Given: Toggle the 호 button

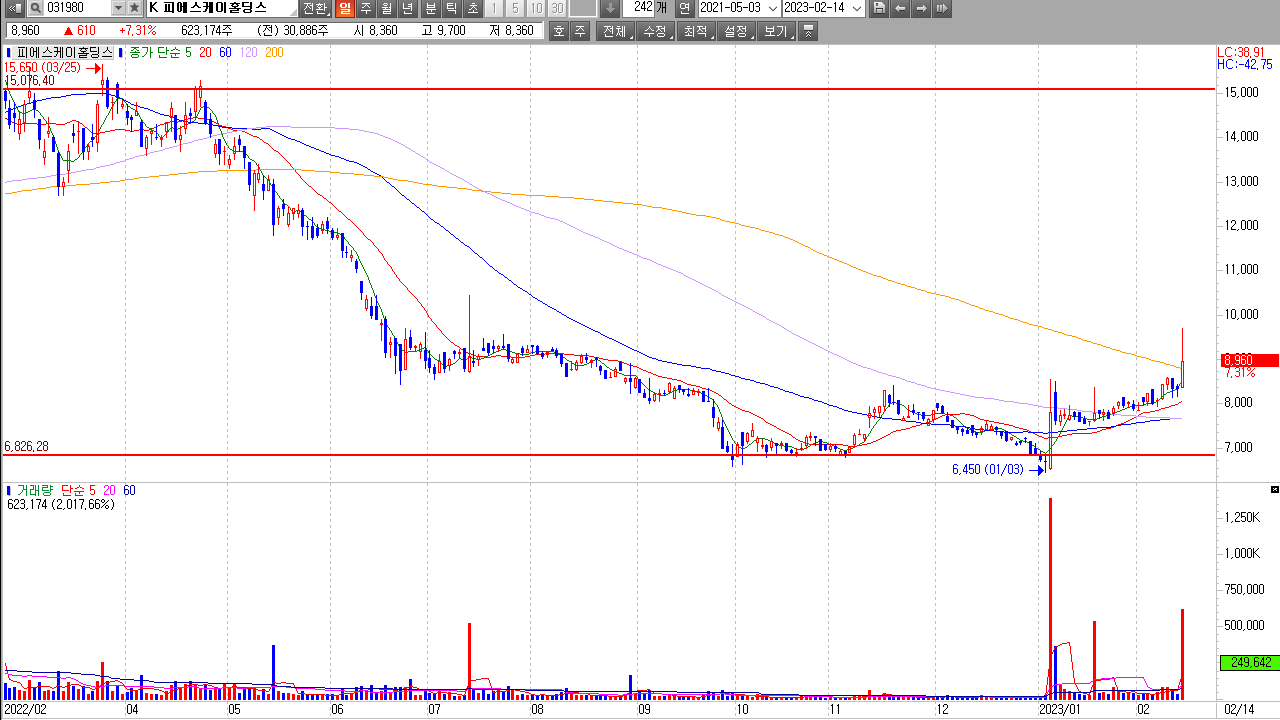Looking at the screenshot, I should (558, 31).
